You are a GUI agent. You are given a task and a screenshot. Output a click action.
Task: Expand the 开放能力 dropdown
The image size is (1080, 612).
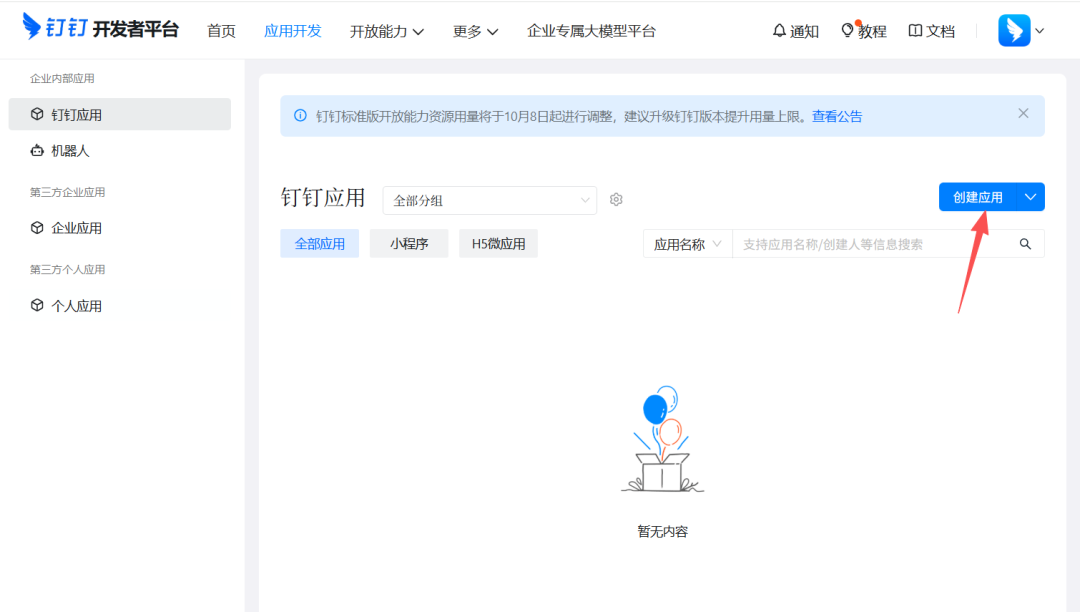click(387, 31)
